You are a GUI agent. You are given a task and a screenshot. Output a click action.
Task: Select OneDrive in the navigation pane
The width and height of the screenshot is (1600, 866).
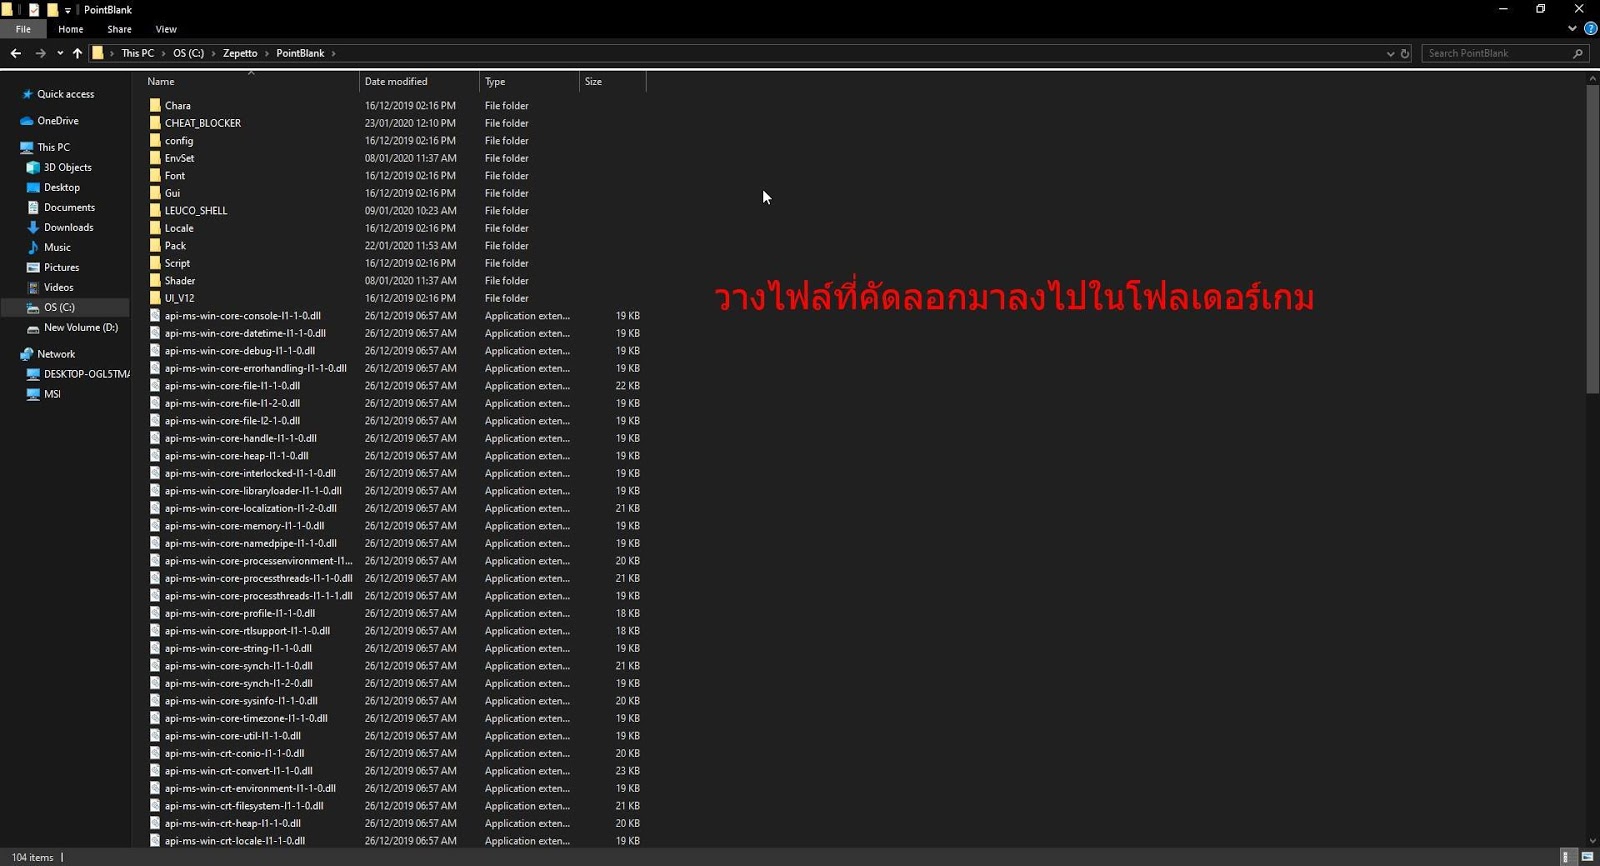pos(58,121)
